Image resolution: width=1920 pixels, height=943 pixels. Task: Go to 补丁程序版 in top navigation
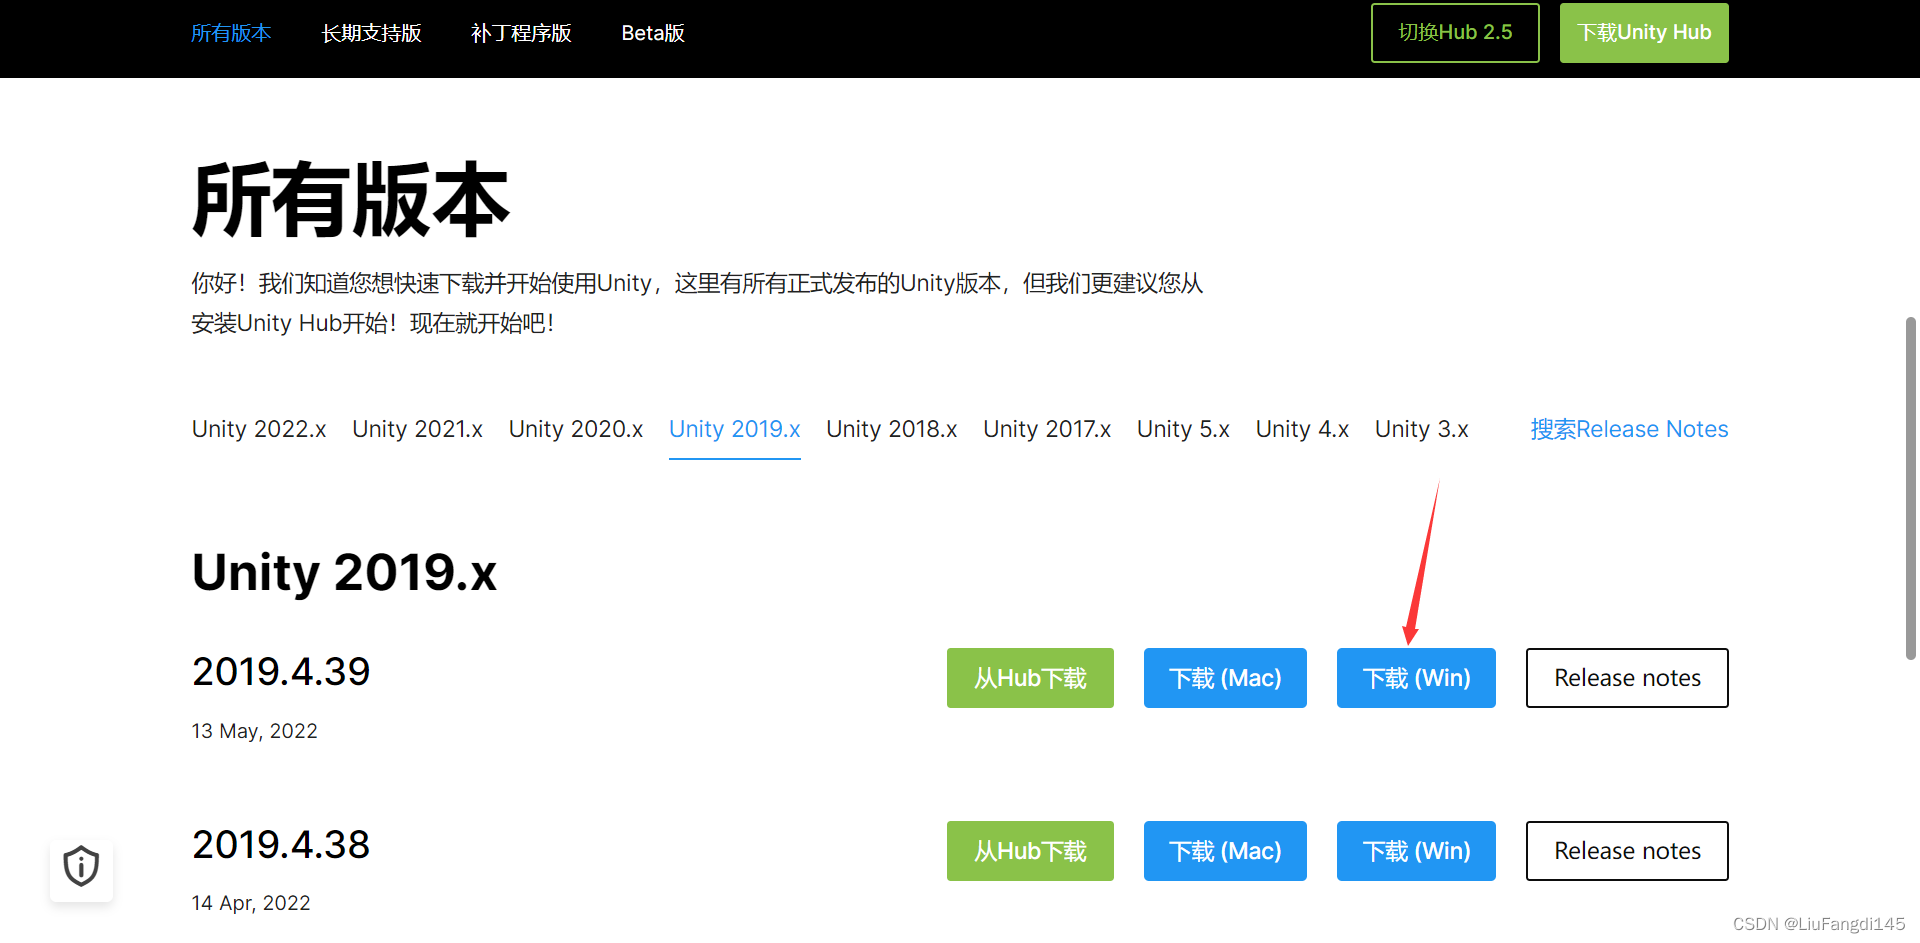click(x=521, y=33)
